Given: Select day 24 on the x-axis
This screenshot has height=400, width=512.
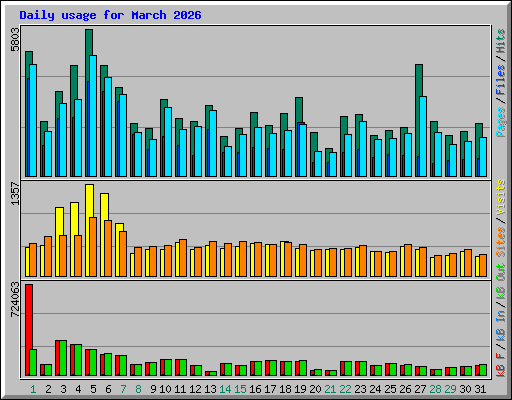Looking at the screenshot, I should [375, 389].
